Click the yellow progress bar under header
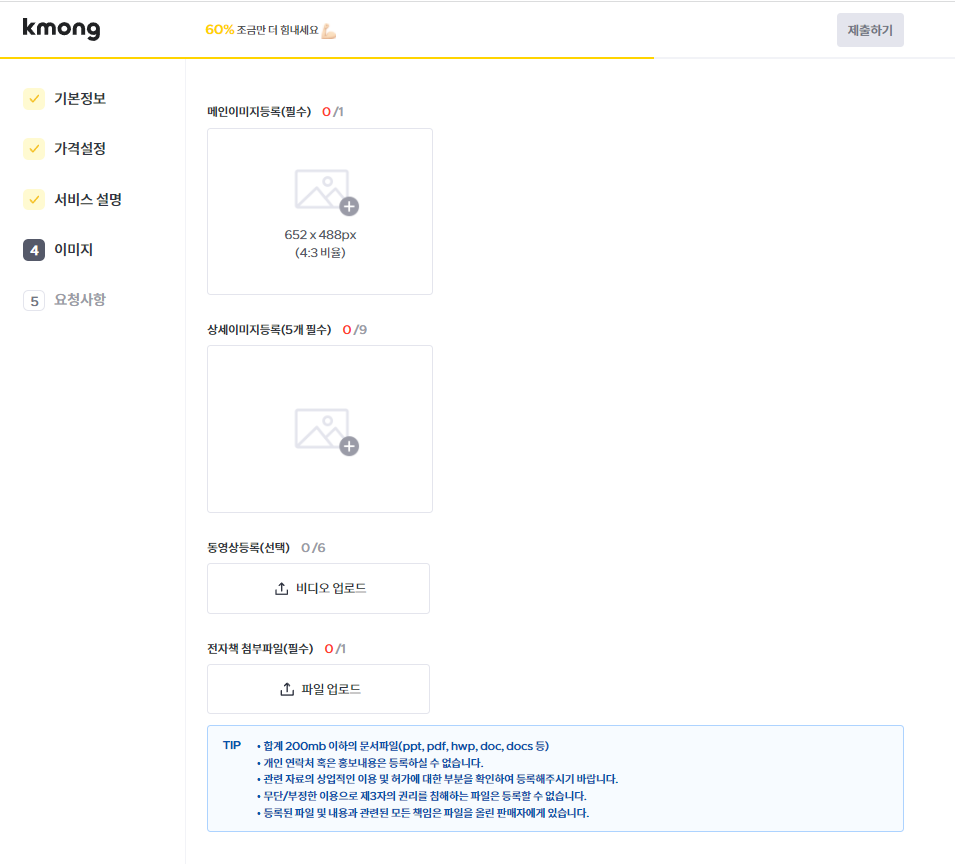955x864 pixels. [327, 58]
